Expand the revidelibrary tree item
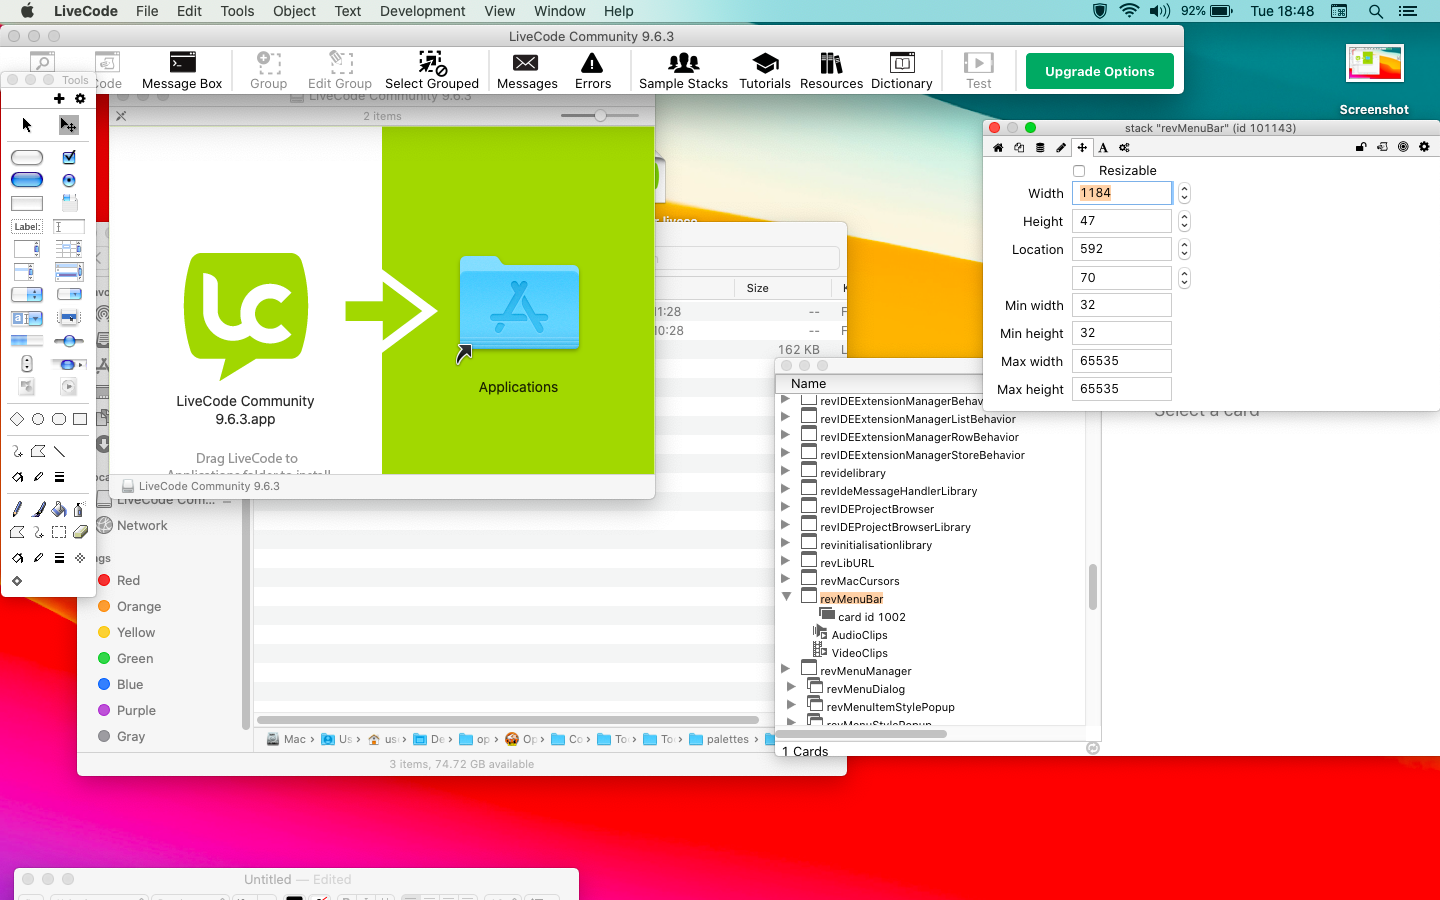Screen dimensions: 1440x900 (785, 471)
